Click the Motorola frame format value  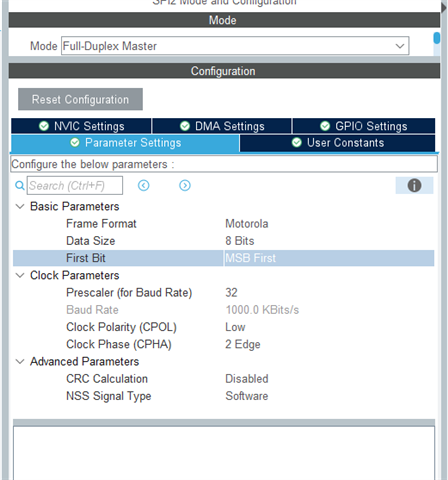coord(247,224)
